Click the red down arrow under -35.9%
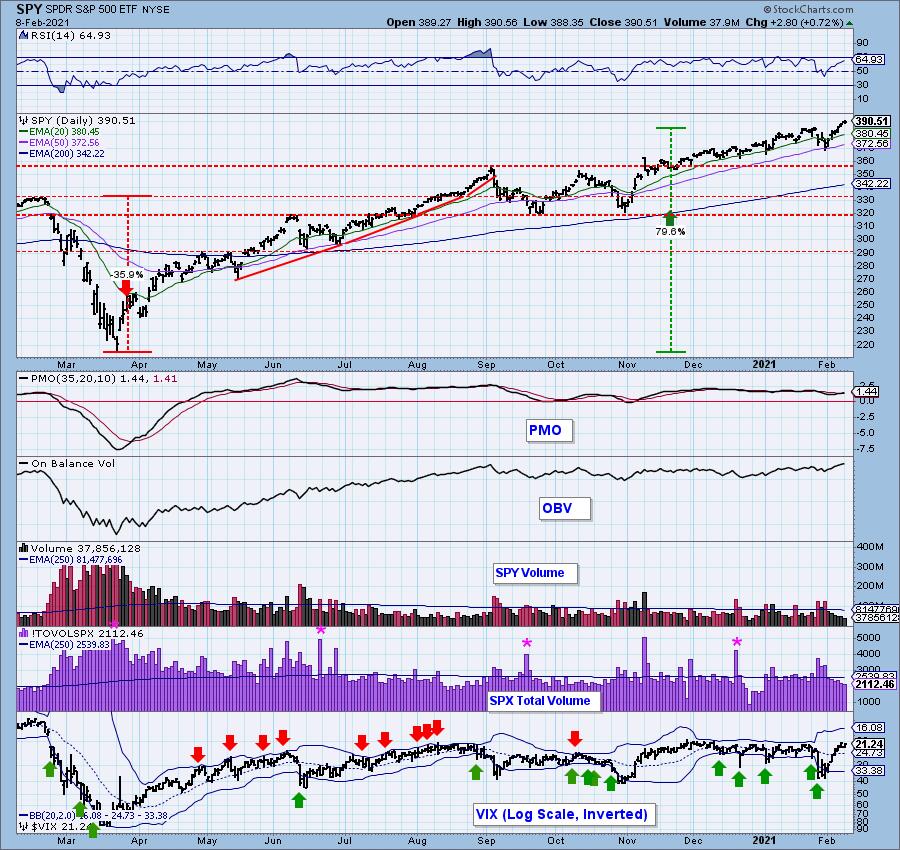This screenshot has width=900, height=850. pos(126,288)
